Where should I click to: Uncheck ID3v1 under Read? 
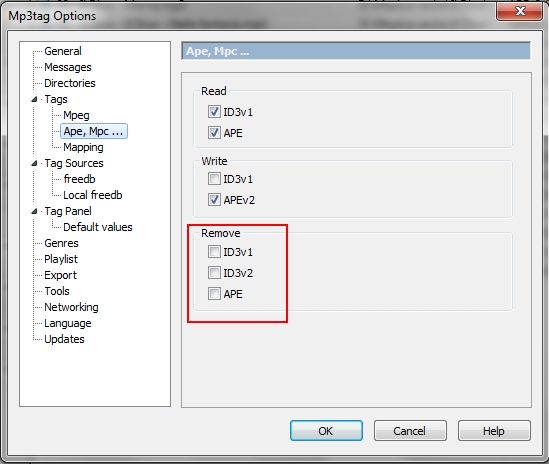coord(214,112)
